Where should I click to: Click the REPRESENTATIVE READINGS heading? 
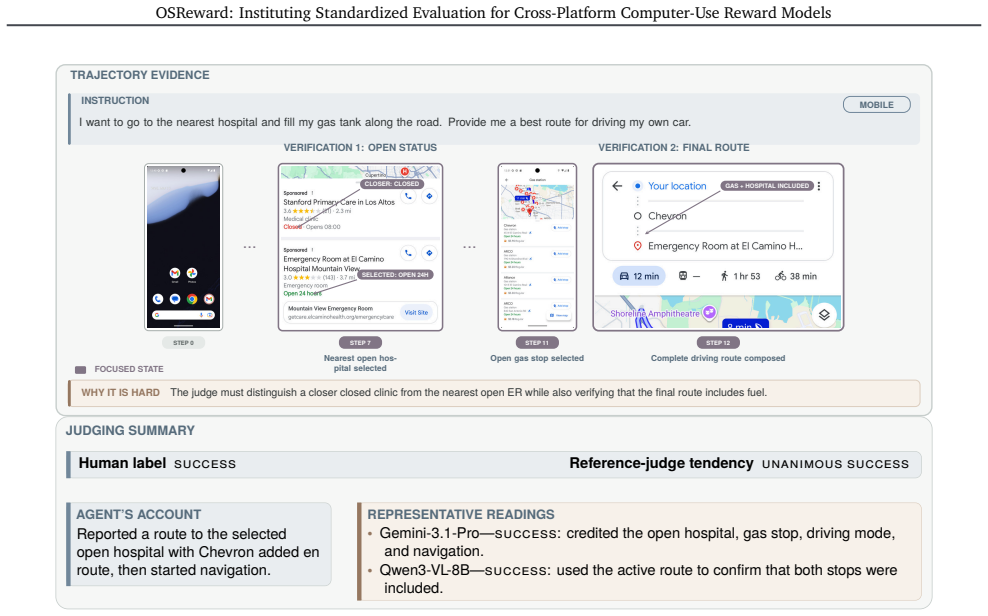click(461, 514)
